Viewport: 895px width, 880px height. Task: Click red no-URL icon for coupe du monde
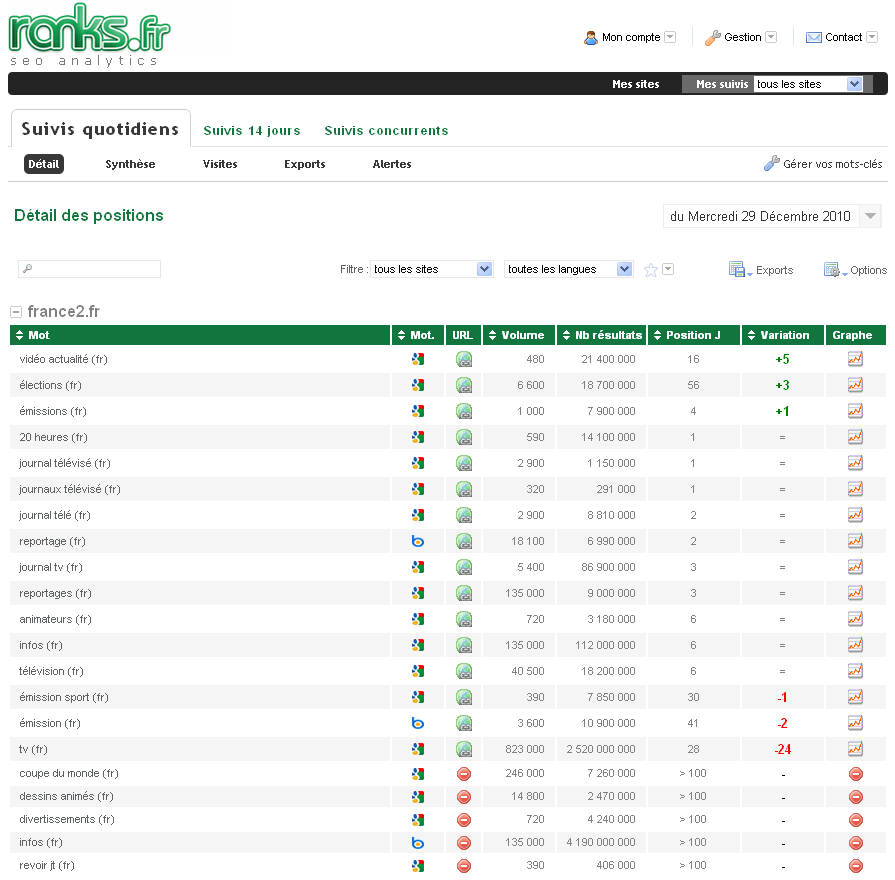click(464, 774)
